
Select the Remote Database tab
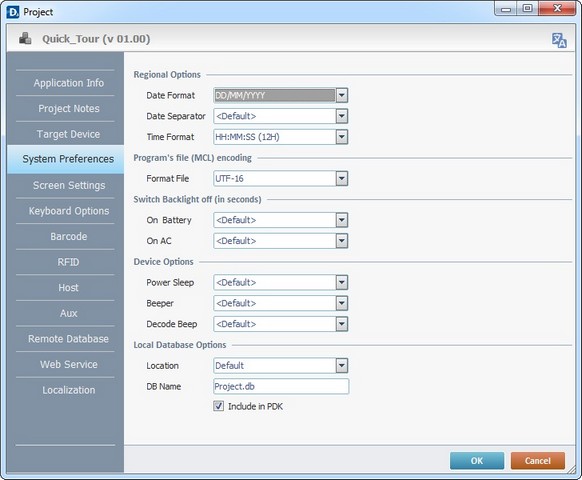point(69,339)
